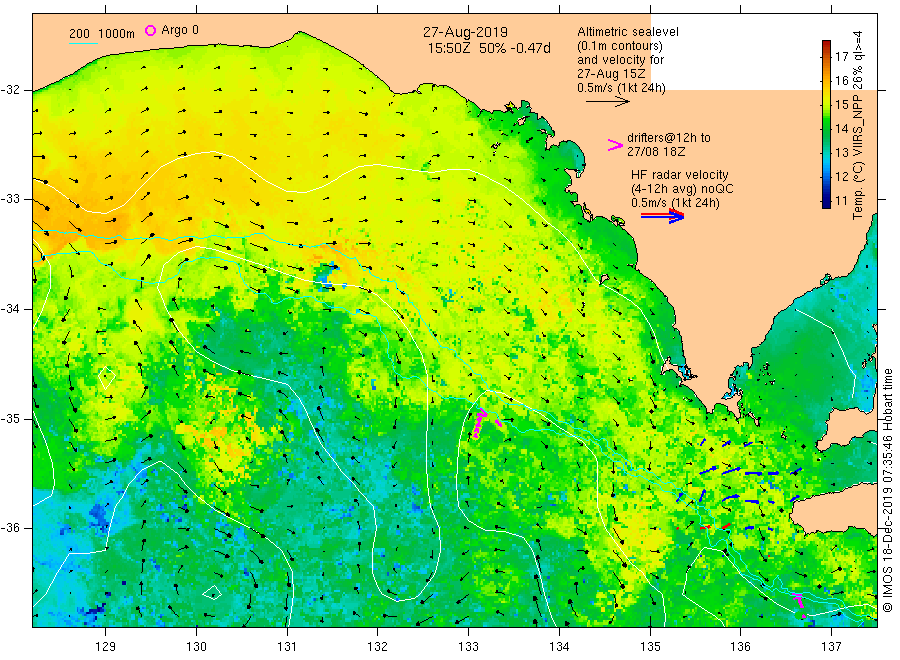This screenshot has height=660, width=900.
Task: Click longitude axis label 132
Action: coord(378,647)
